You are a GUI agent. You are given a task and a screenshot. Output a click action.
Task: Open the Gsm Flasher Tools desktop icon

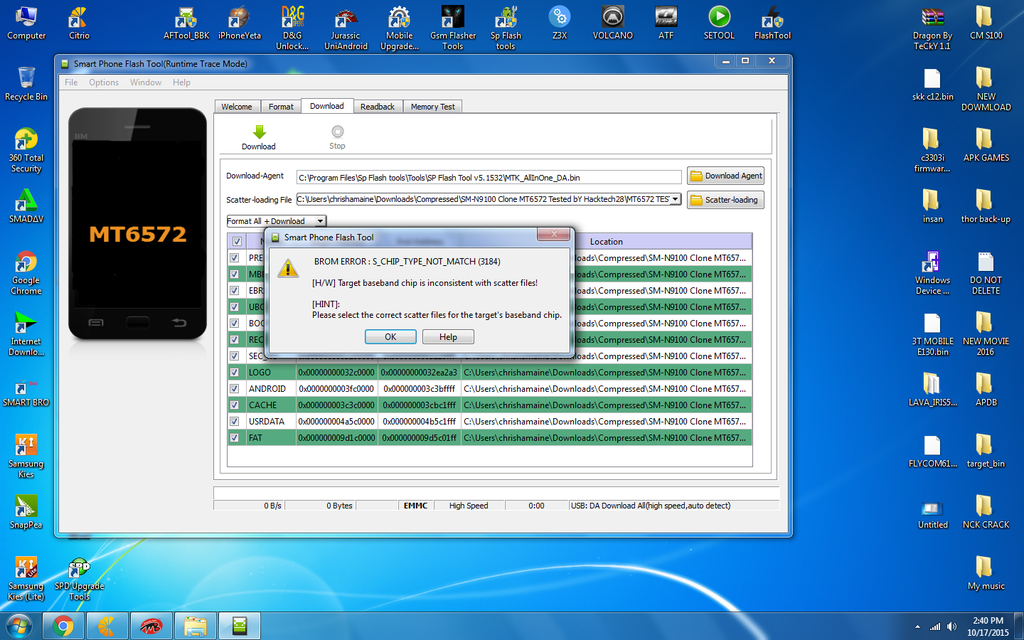[453, 28]
